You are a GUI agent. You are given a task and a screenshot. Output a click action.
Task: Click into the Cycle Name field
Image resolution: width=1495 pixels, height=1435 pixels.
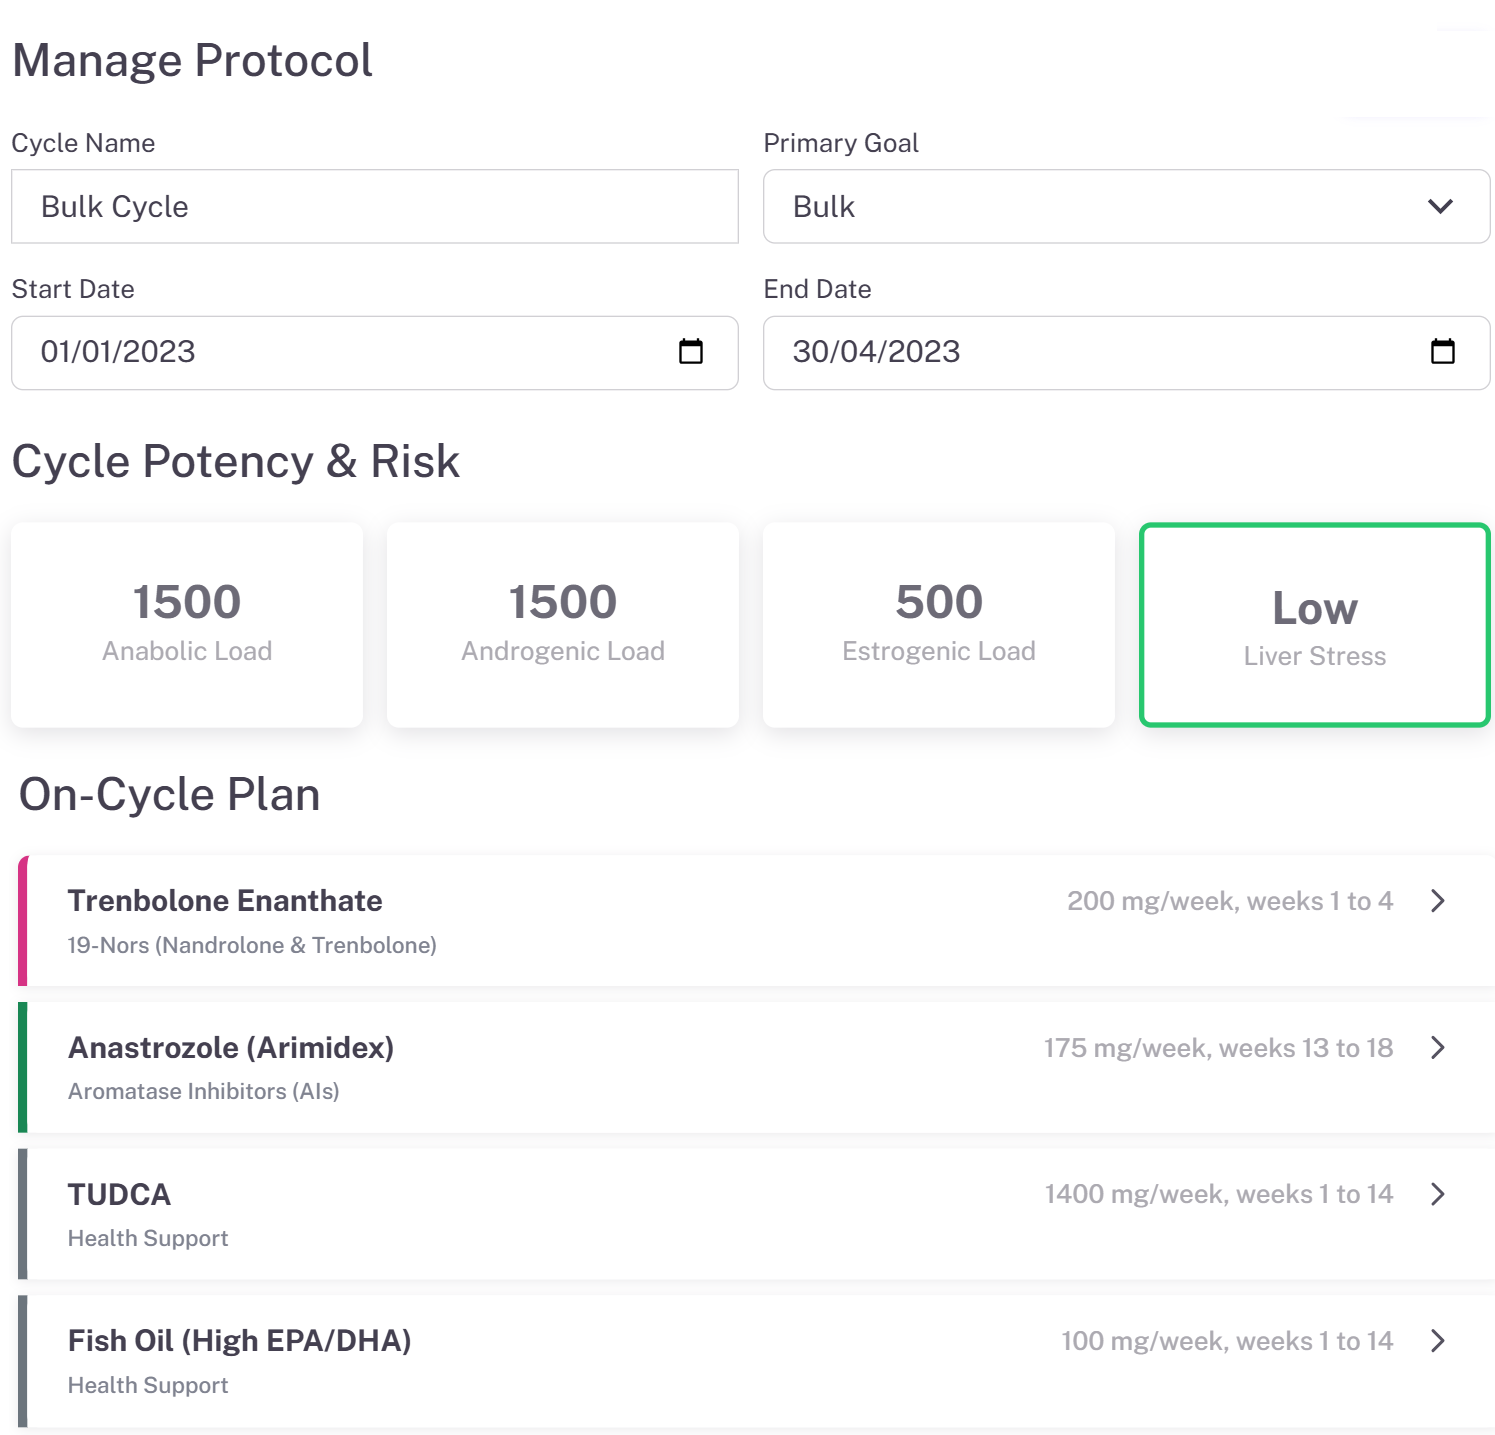tap(375, 207)
